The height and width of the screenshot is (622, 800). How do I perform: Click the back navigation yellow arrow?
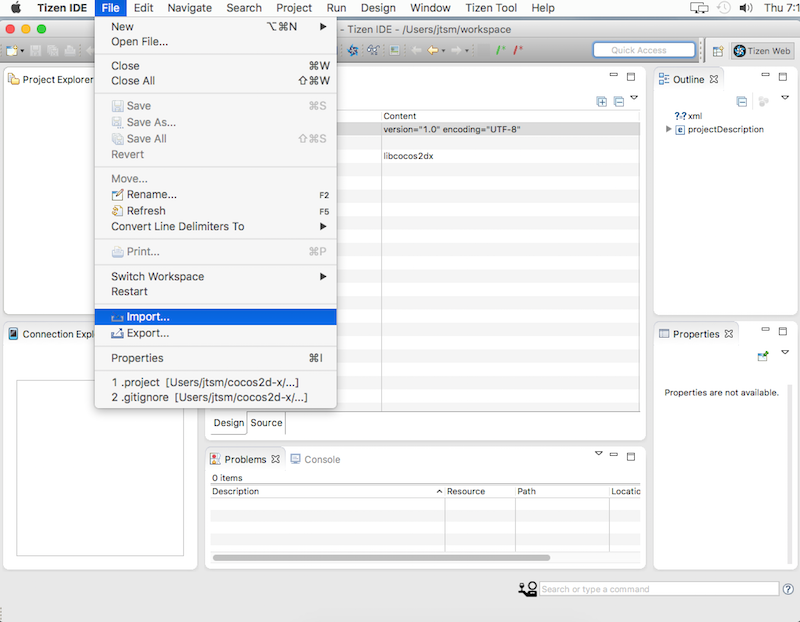433,50
